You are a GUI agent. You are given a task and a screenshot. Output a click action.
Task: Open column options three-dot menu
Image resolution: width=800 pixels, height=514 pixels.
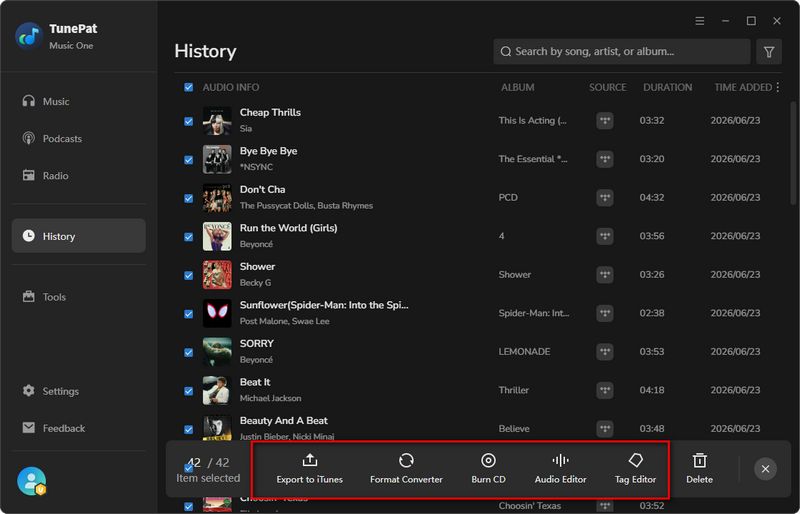pos(778,87)
